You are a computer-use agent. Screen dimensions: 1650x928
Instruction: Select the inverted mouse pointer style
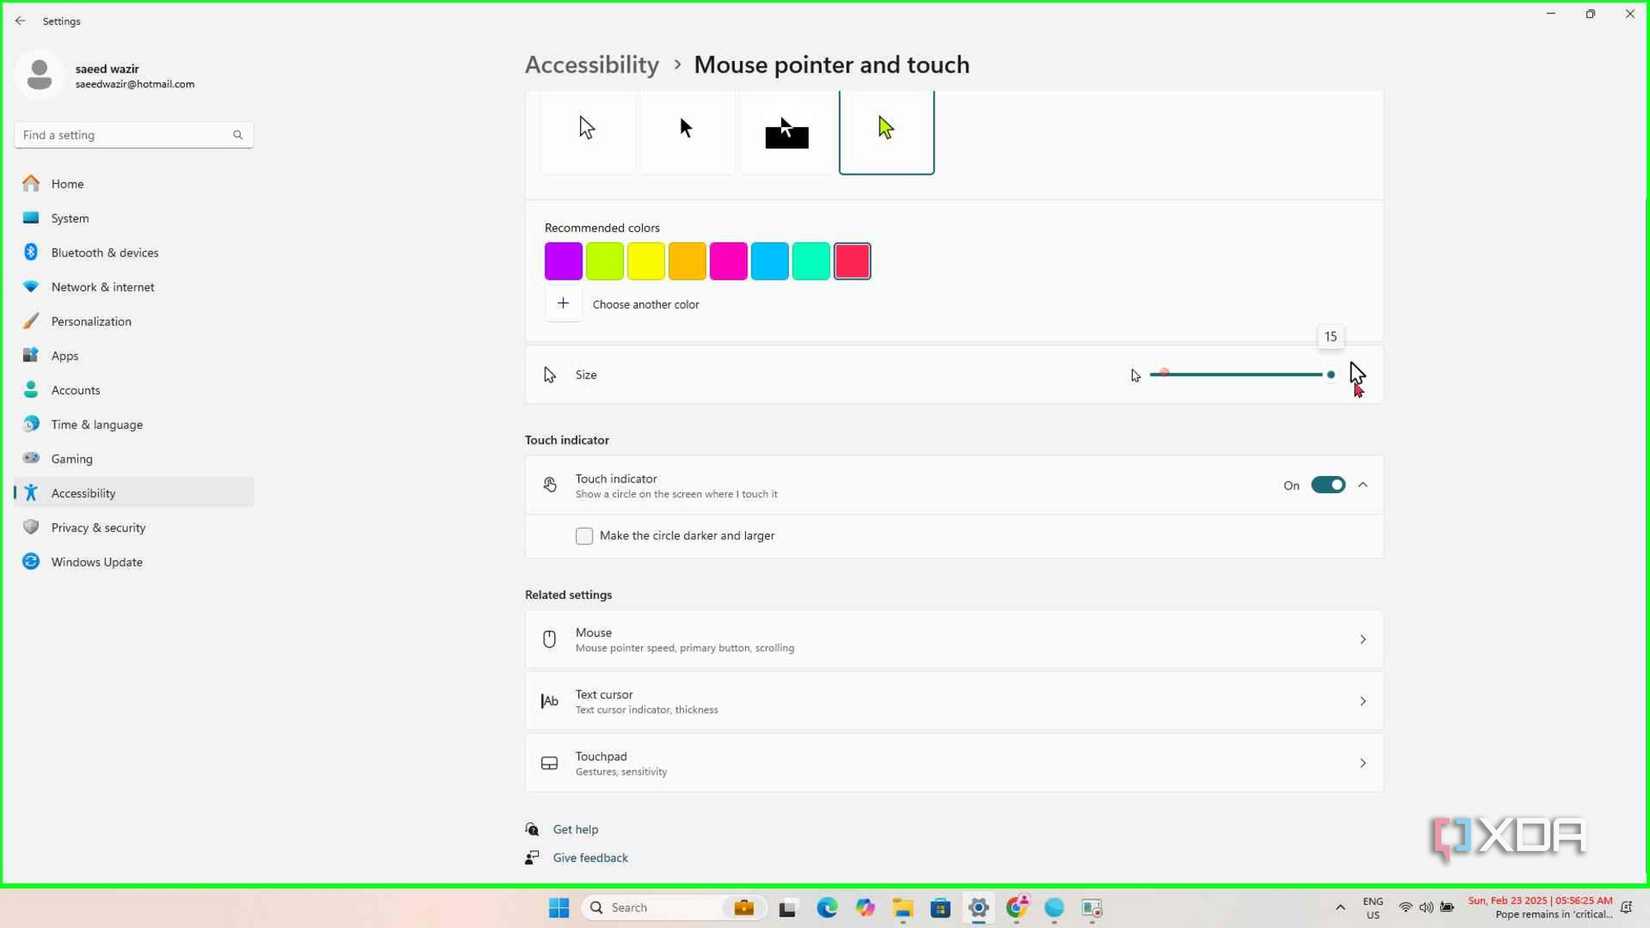click(x=786, y=128)
